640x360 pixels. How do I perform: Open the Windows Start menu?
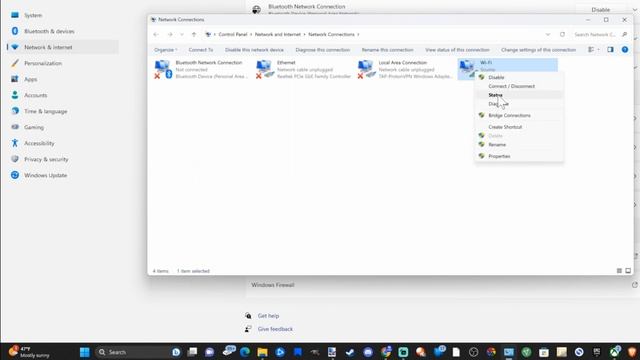click(84, 352)
